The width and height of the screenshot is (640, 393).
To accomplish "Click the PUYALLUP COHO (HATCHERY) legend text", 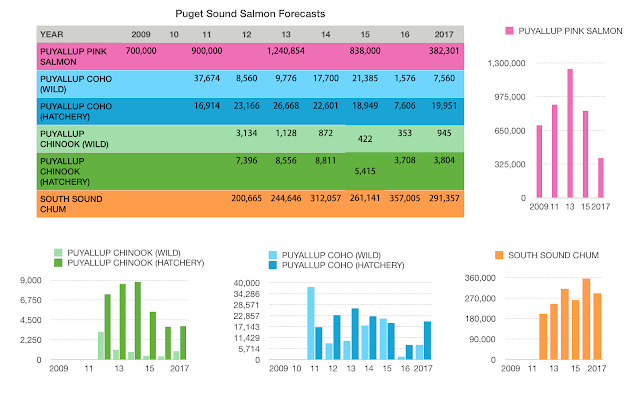I will (343, 265).
